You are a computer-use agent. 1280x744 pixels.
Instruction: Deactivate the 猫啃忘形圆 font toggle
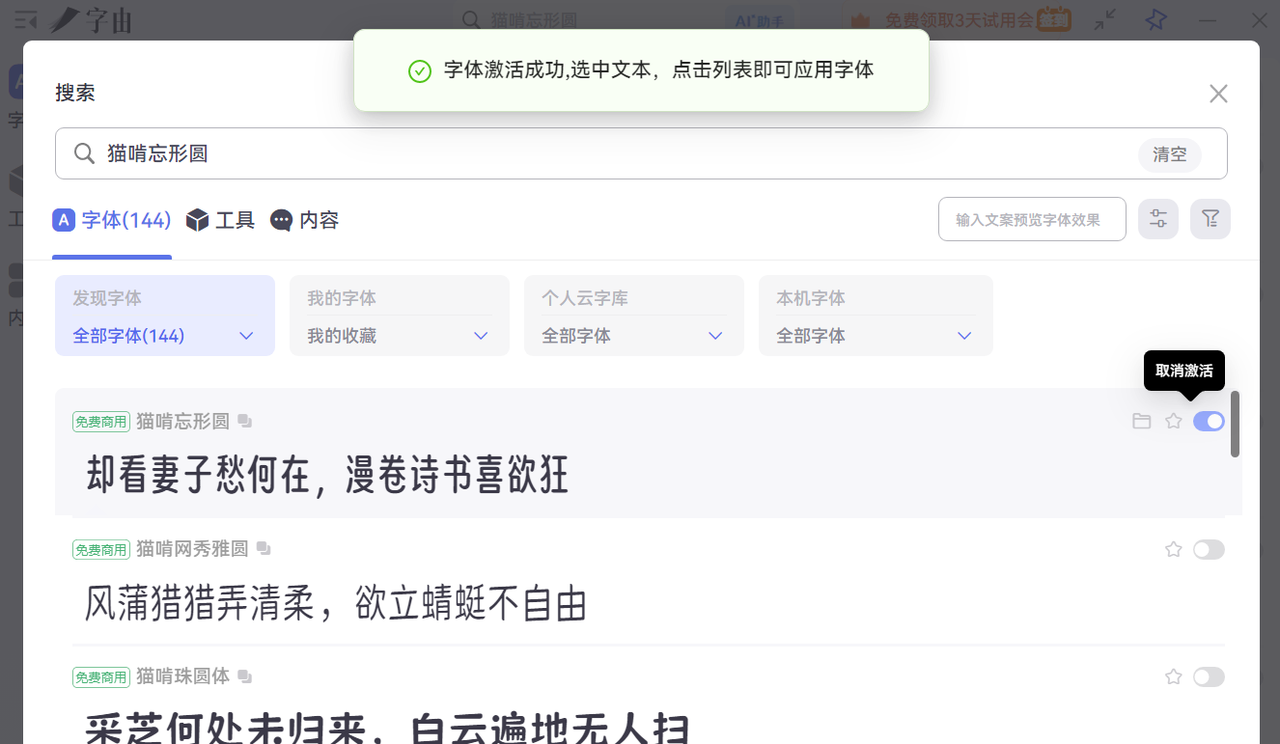[1209, 421]
